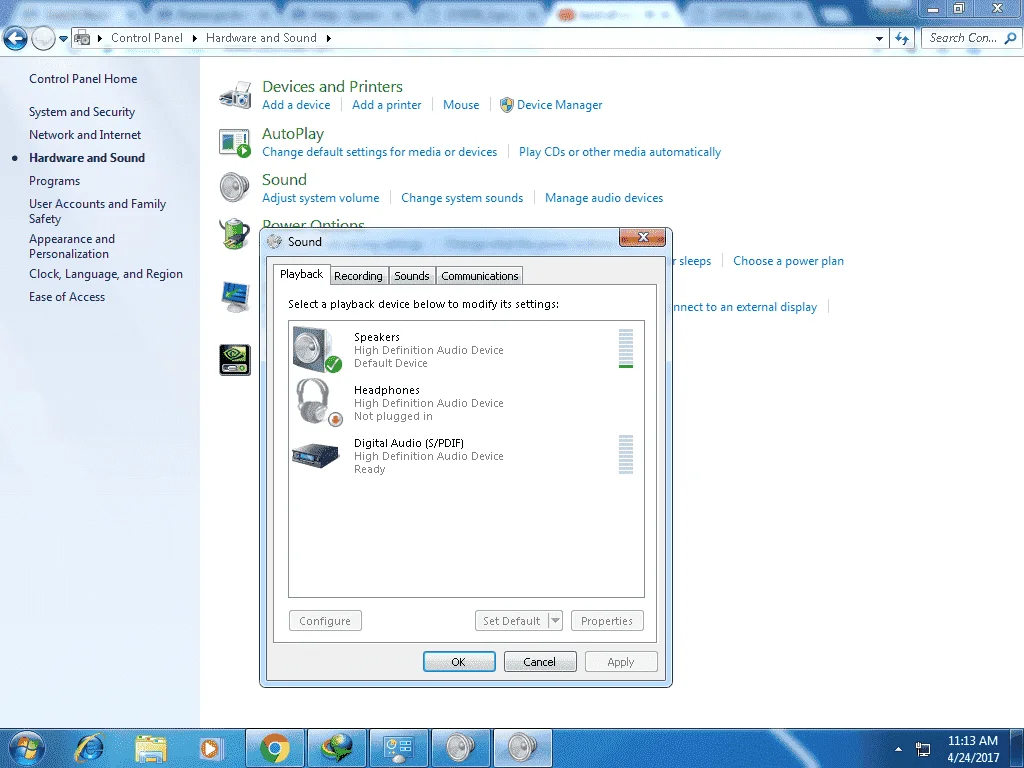Viewport: 1024px width, 768px height.
Task: Launch Google Chrome from taskbar
Action: 275,748
